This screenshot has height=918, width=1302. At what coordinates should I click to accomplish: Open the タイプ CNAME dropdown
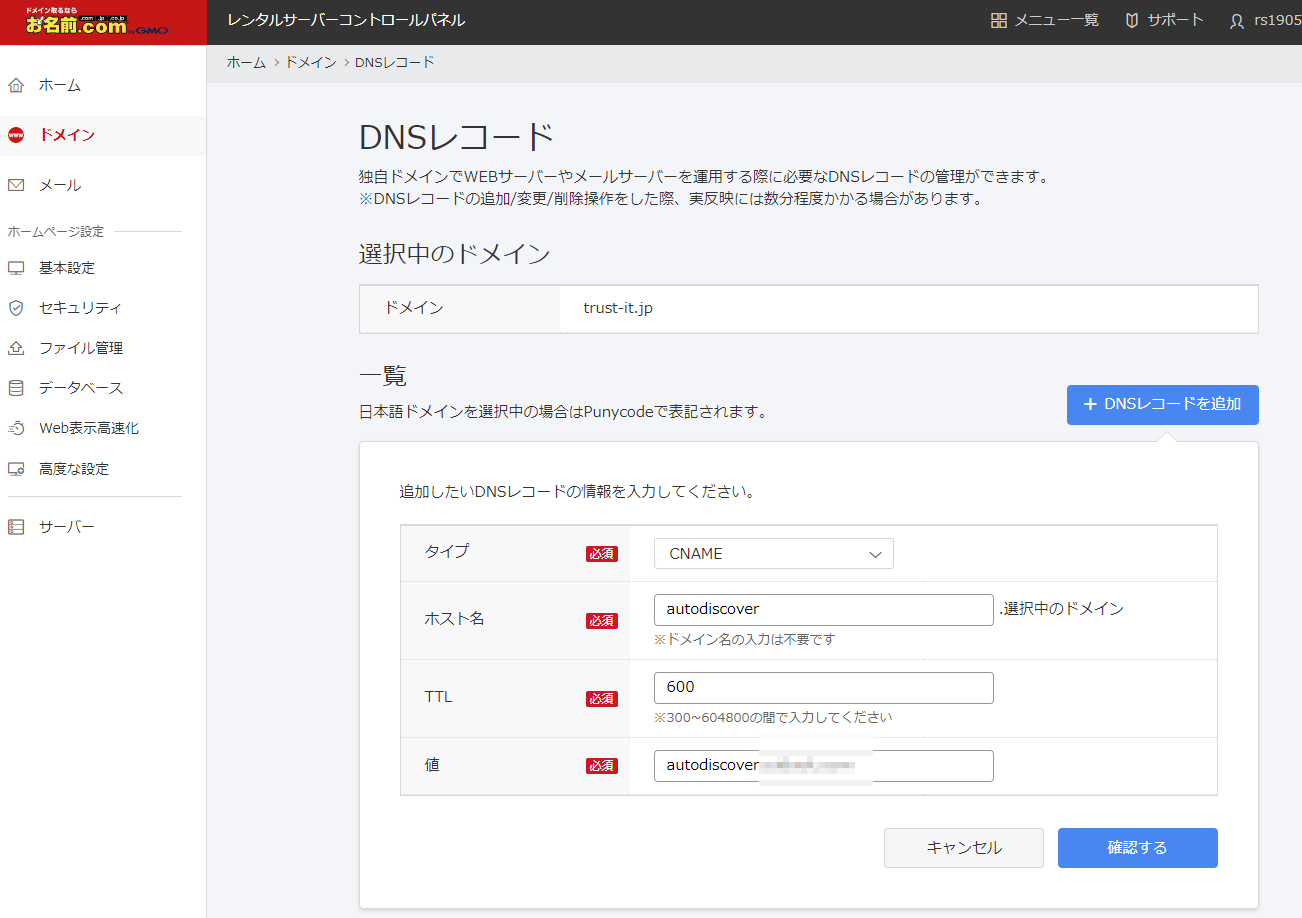point(774,553)
